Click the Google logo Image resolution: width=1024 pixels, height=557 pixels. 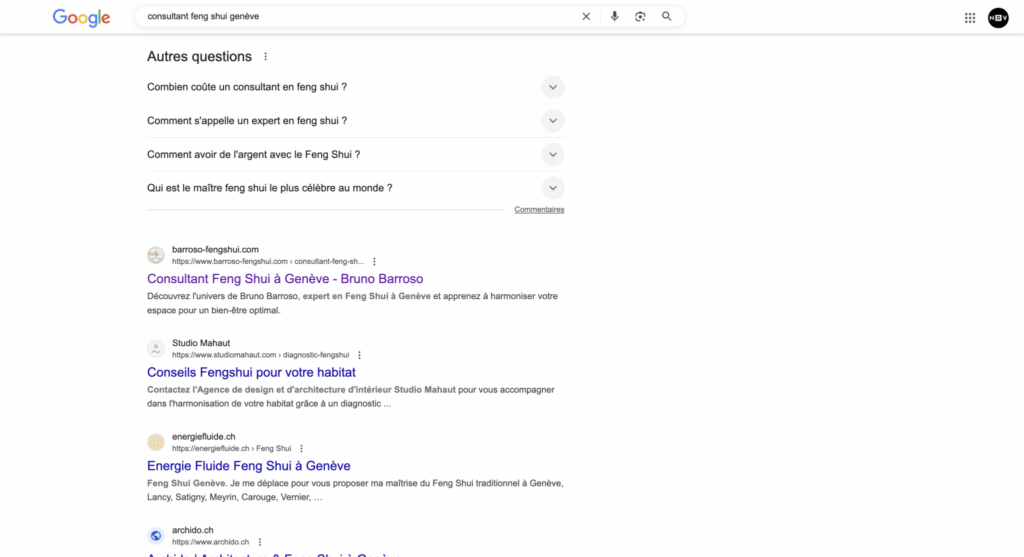pyautogui.click(x=81, y=18)
